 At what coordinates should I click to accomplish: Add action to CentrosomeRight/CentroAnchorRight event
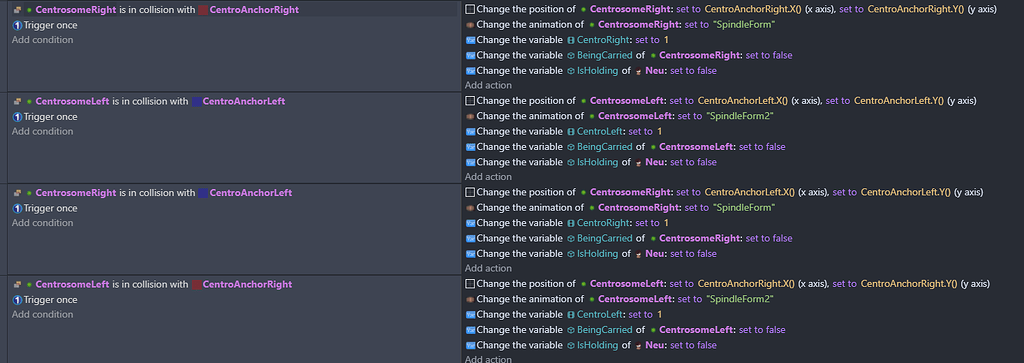click(488, 85)
